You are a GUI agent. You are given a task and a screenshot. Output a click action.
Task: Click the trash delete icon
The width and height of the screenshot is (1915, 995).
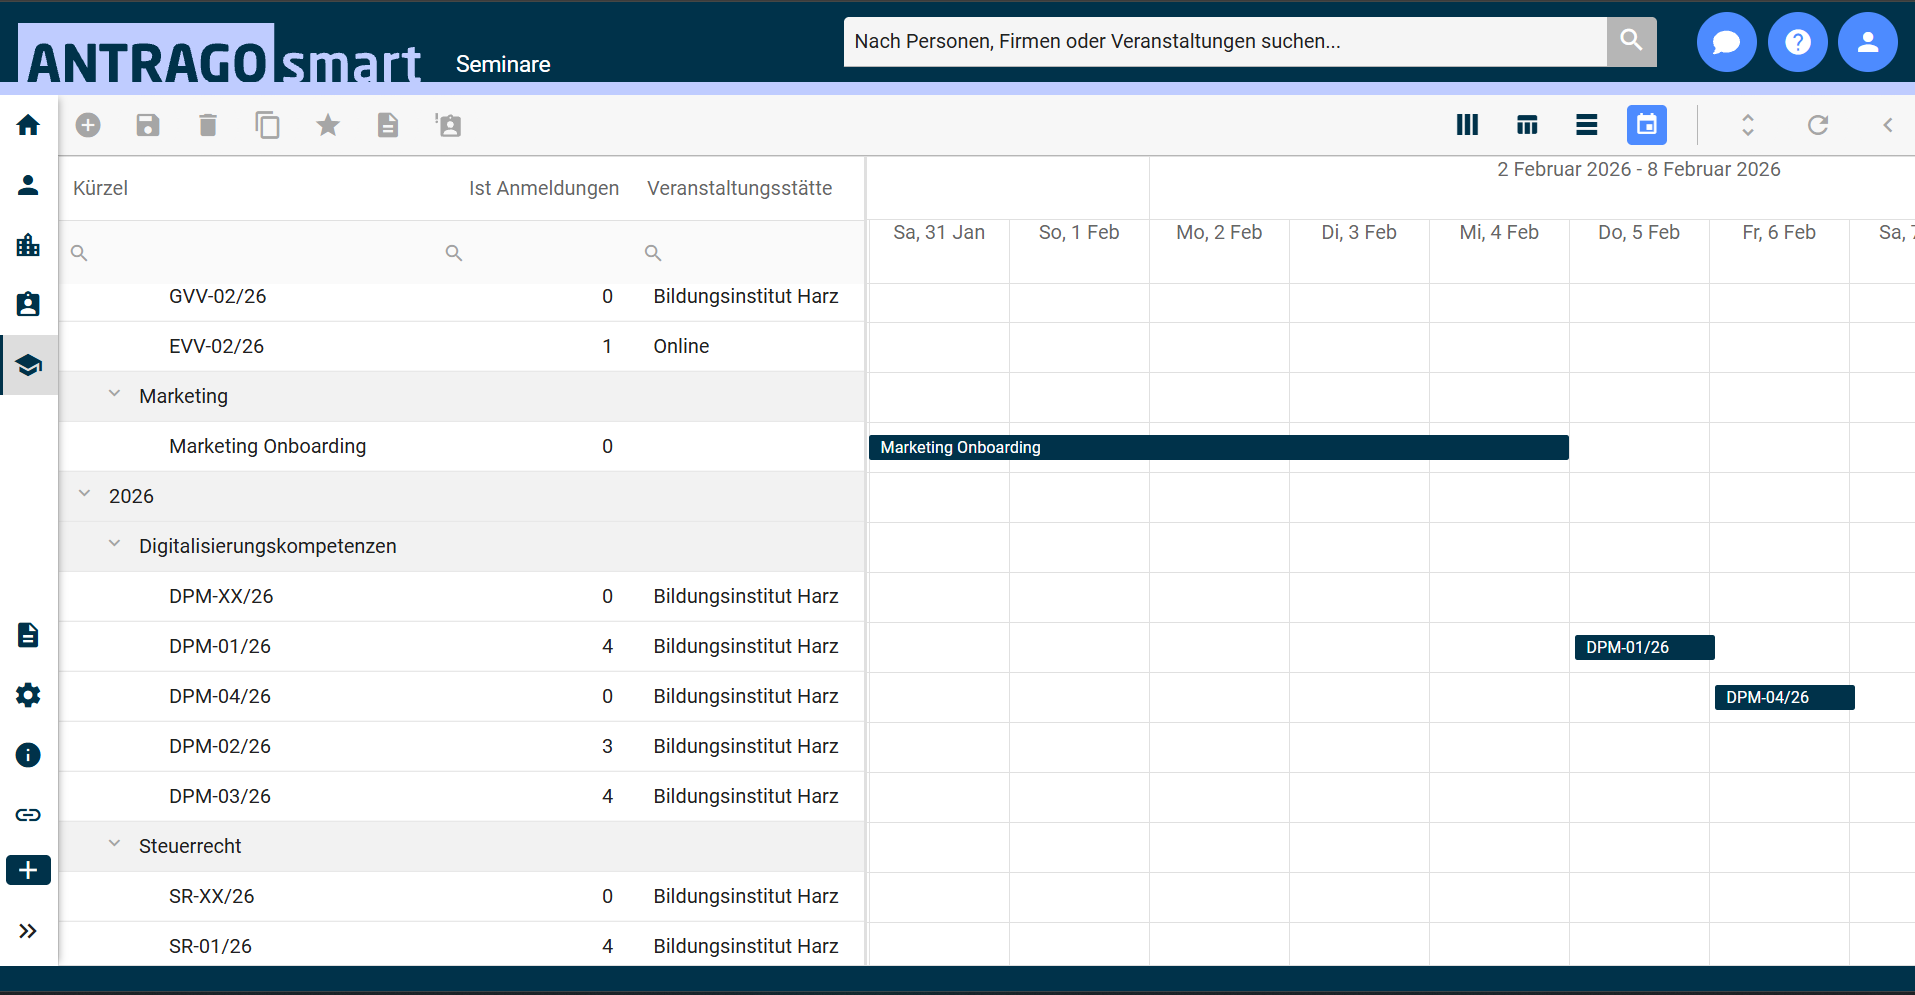208,125
